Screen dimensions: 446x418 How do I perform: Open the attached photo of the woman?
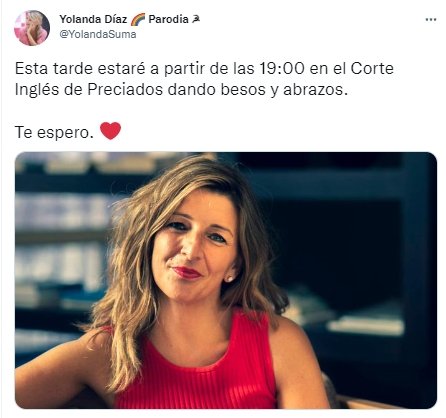pyautogui.click(x=226, y=280)
